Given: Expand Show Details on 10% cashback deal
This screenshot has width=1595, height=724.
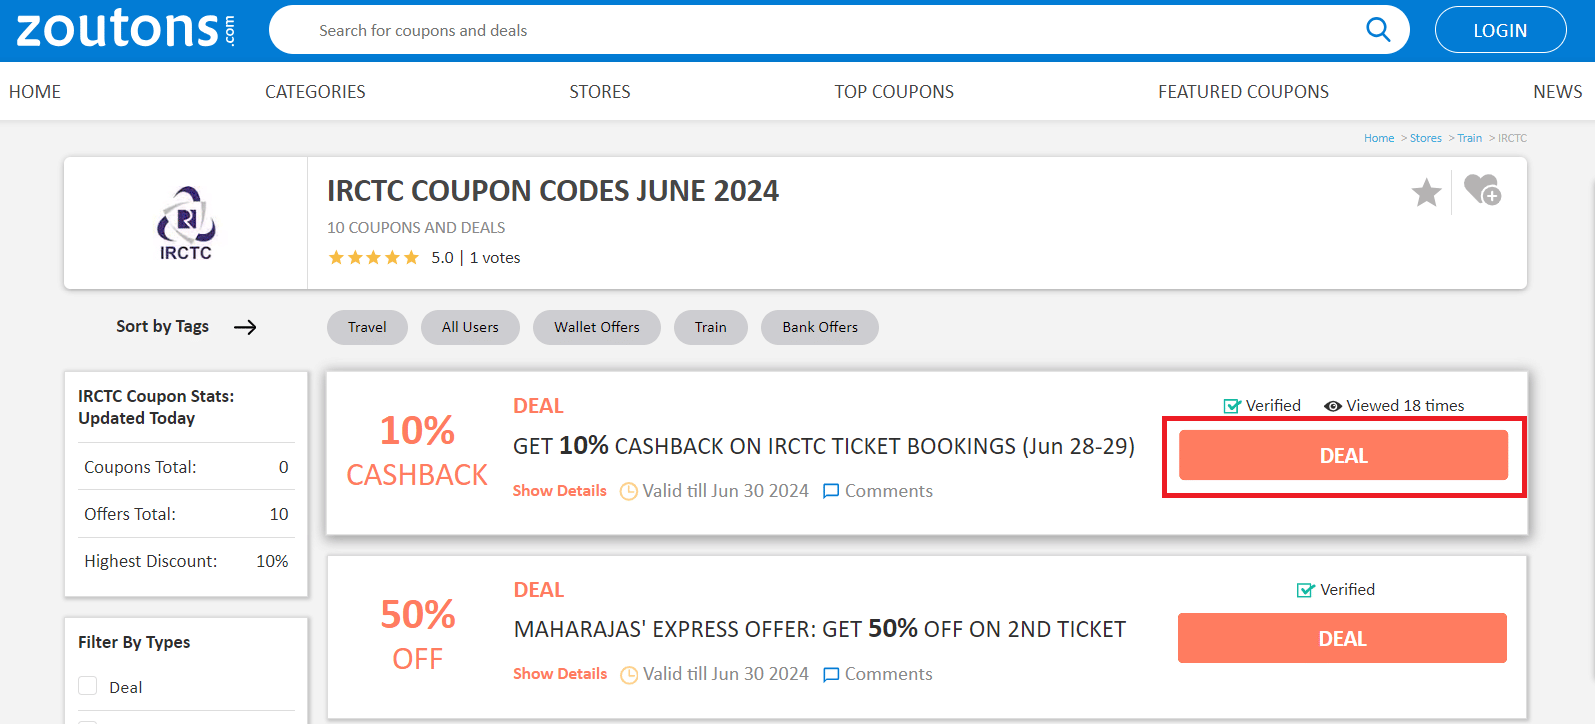Looking at the screenshot, I should click(560, 491).
